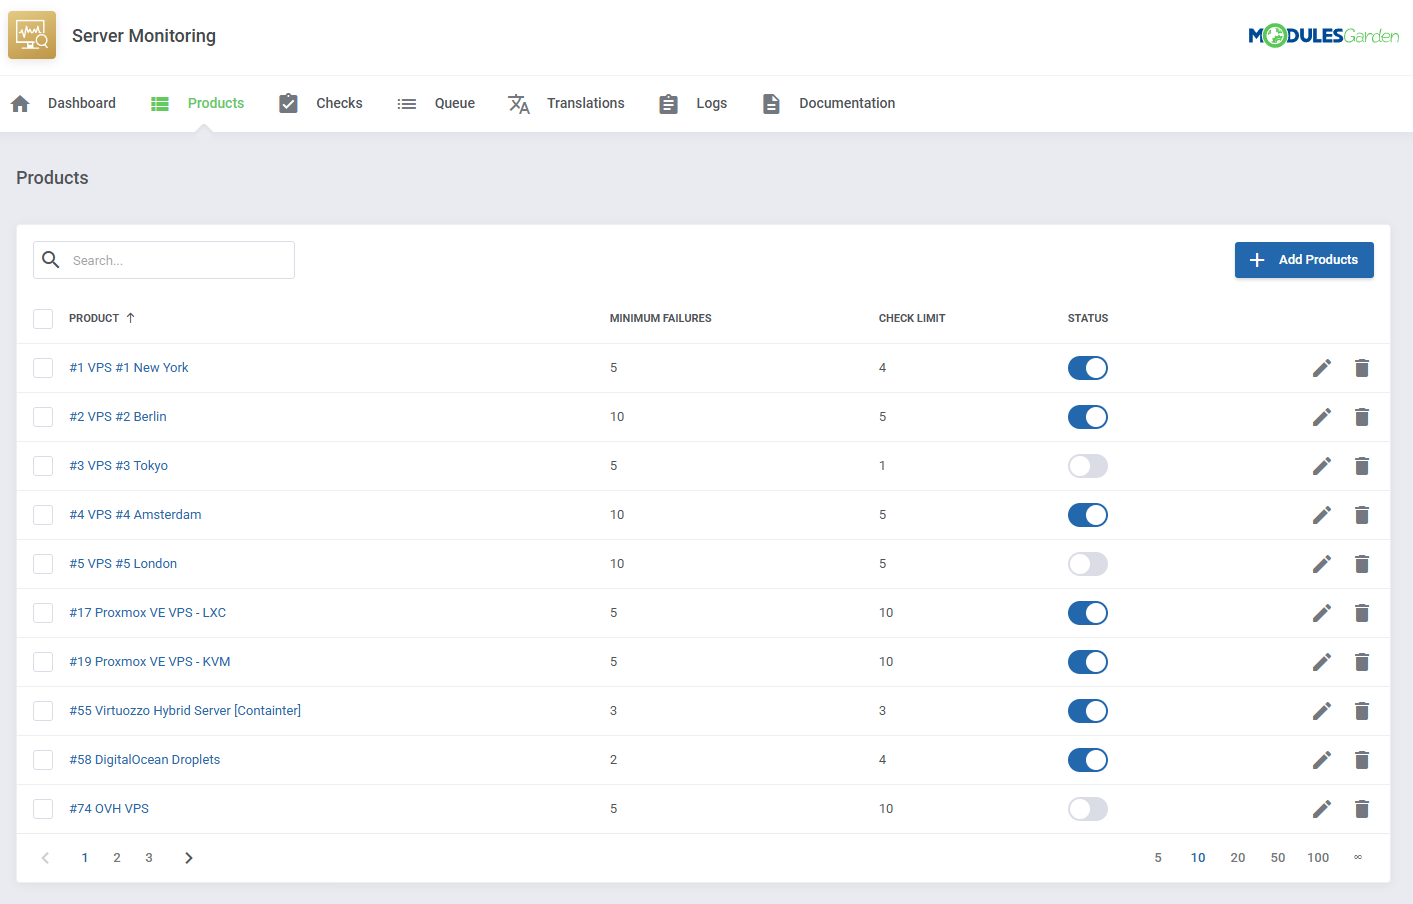
Task: Open the Translations language icon
Action: (x=519, y=103)
